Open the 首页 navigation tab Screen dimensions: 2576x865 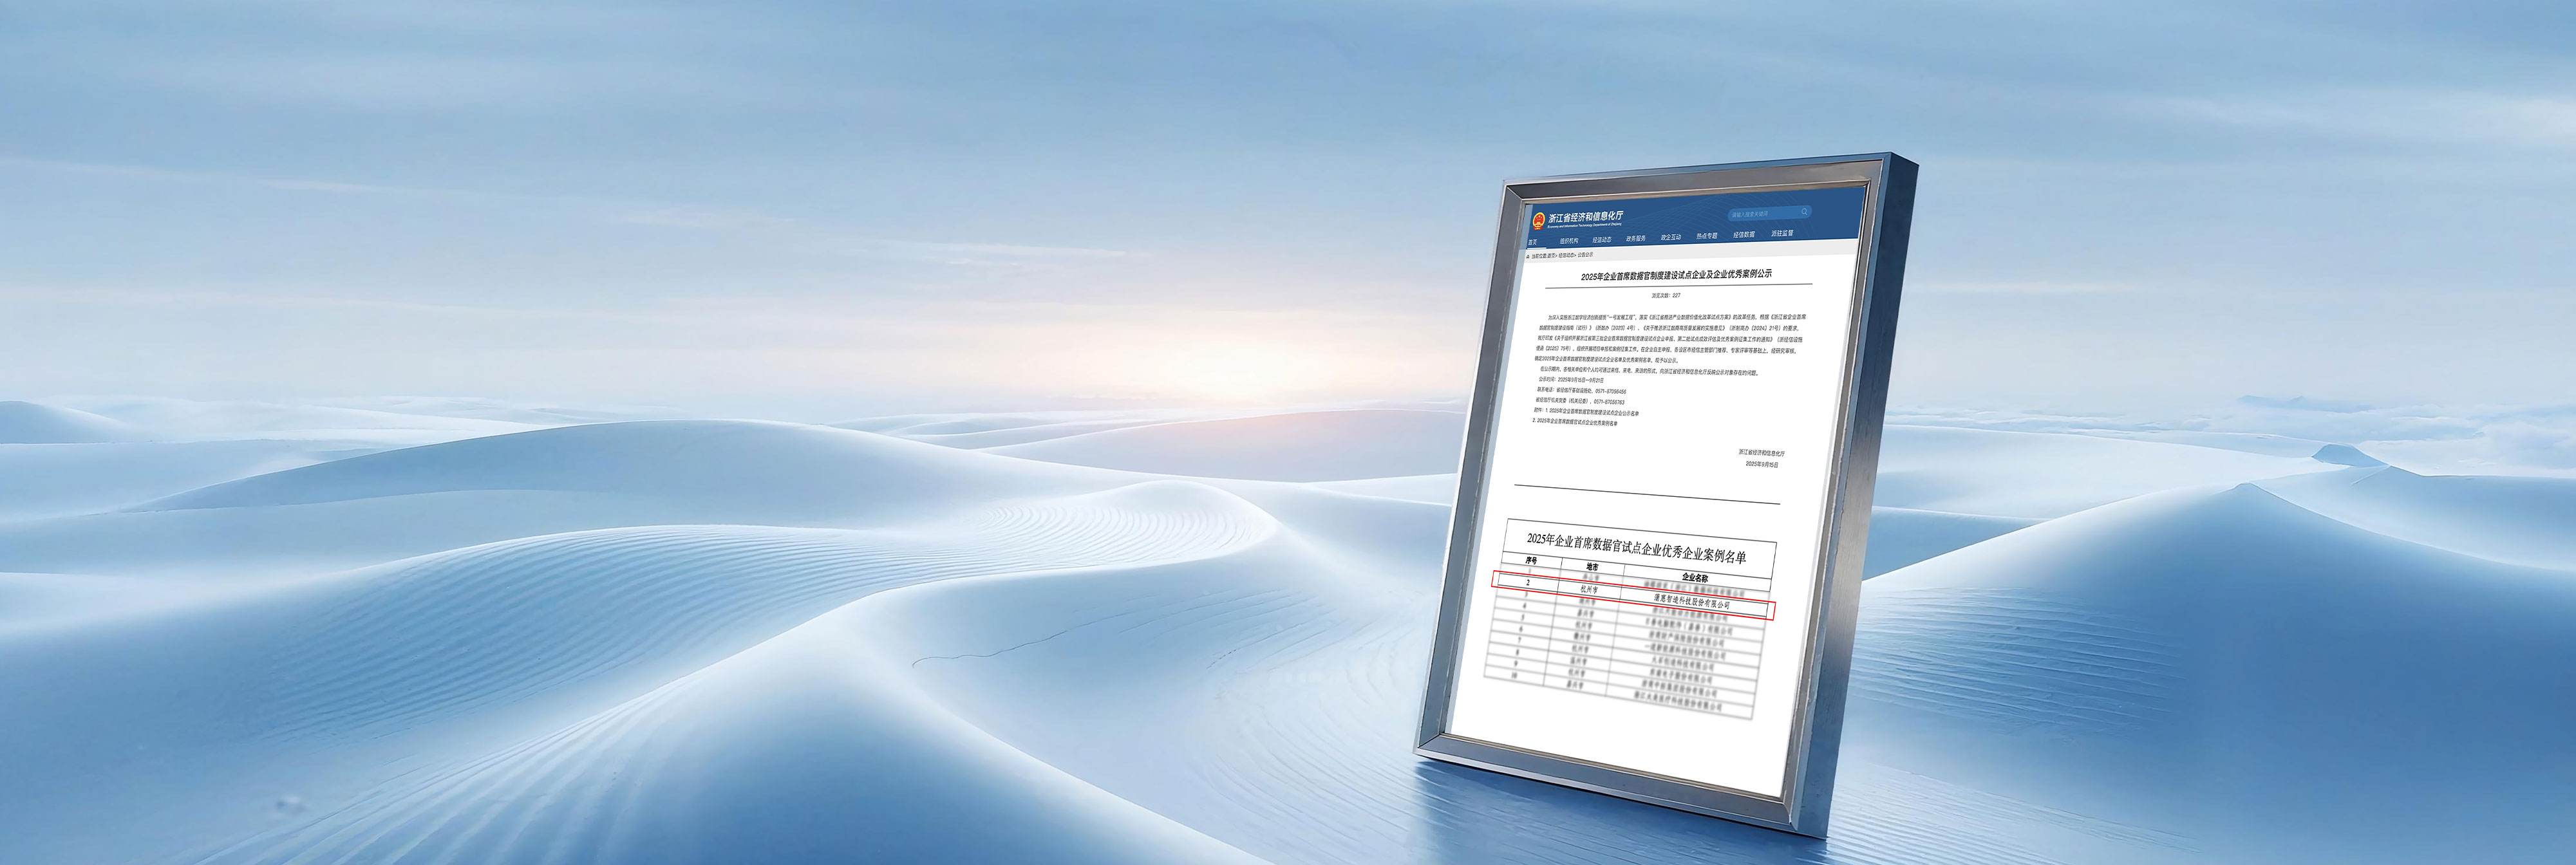(x=1533, y=242)
